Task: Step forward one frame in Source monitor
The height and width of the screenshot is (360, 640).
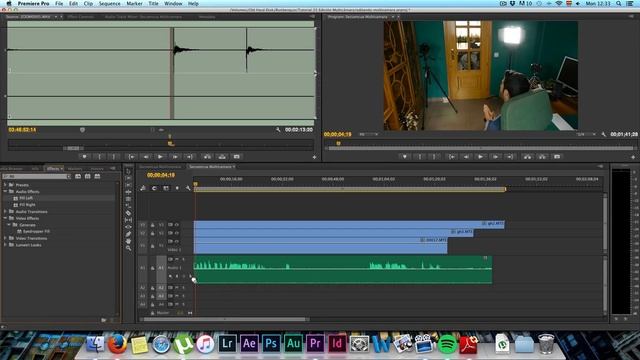Action: (175, 157)
